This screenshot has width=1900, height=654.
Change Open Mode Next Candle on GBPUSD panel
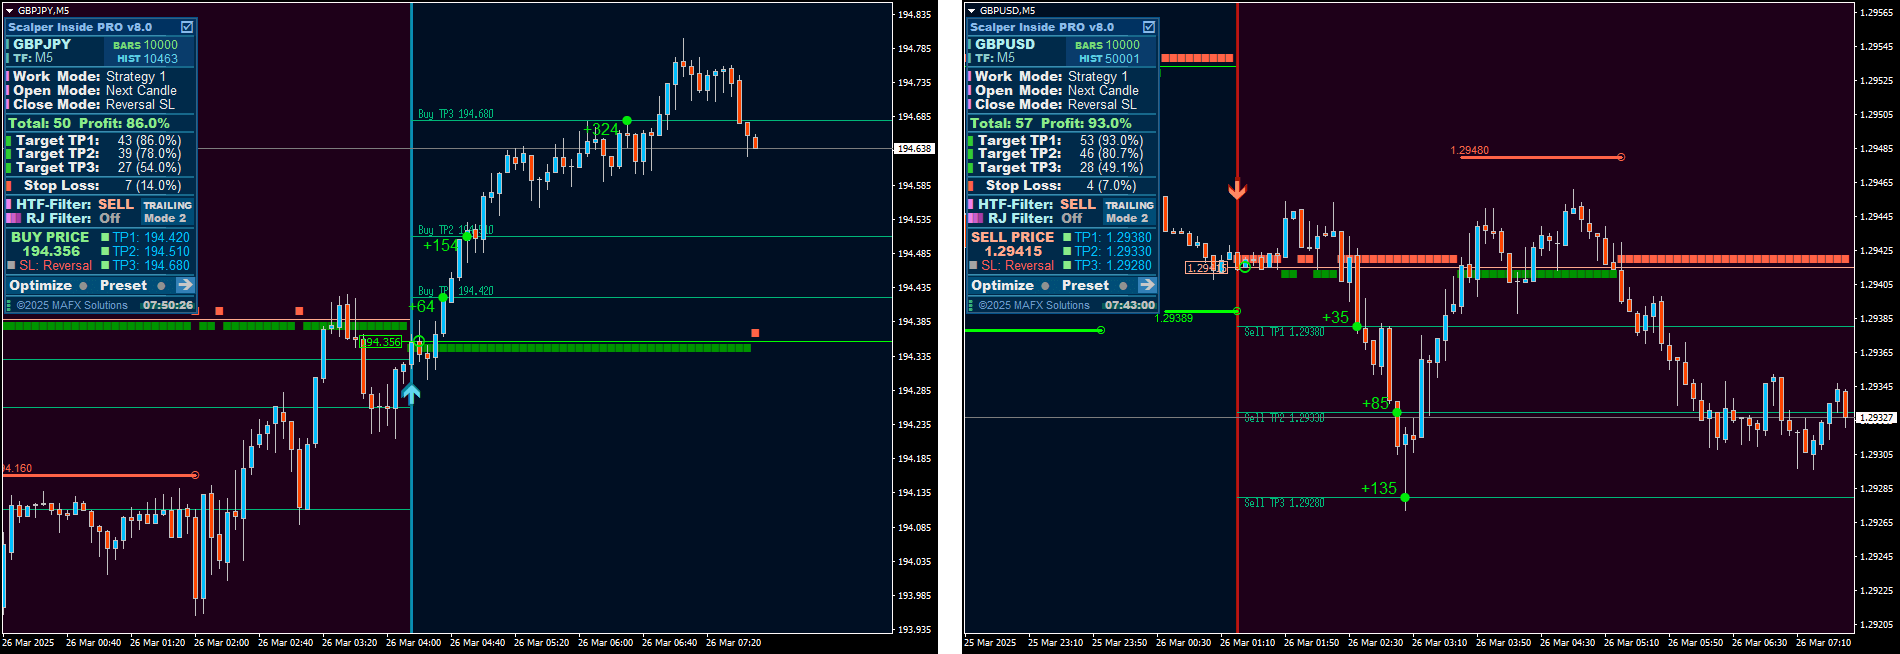click(x=1103, y=90)
